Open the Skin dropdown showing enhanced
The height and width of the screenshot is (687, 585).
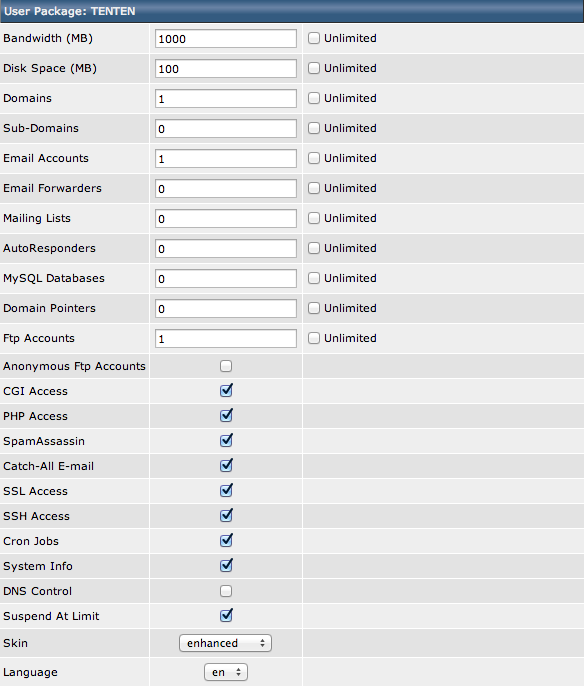click(225, 643)
